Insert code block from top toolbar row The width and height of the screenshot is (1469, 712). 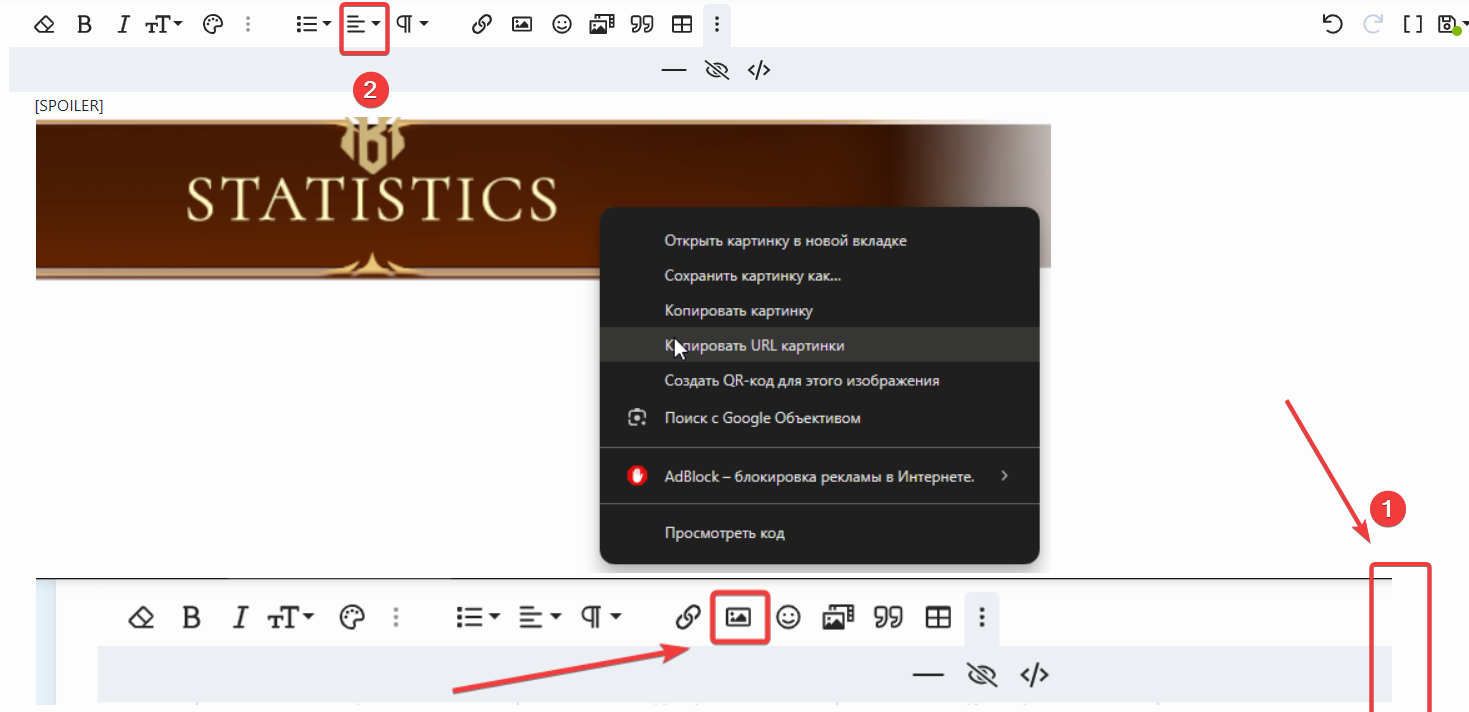click(759, 70)
